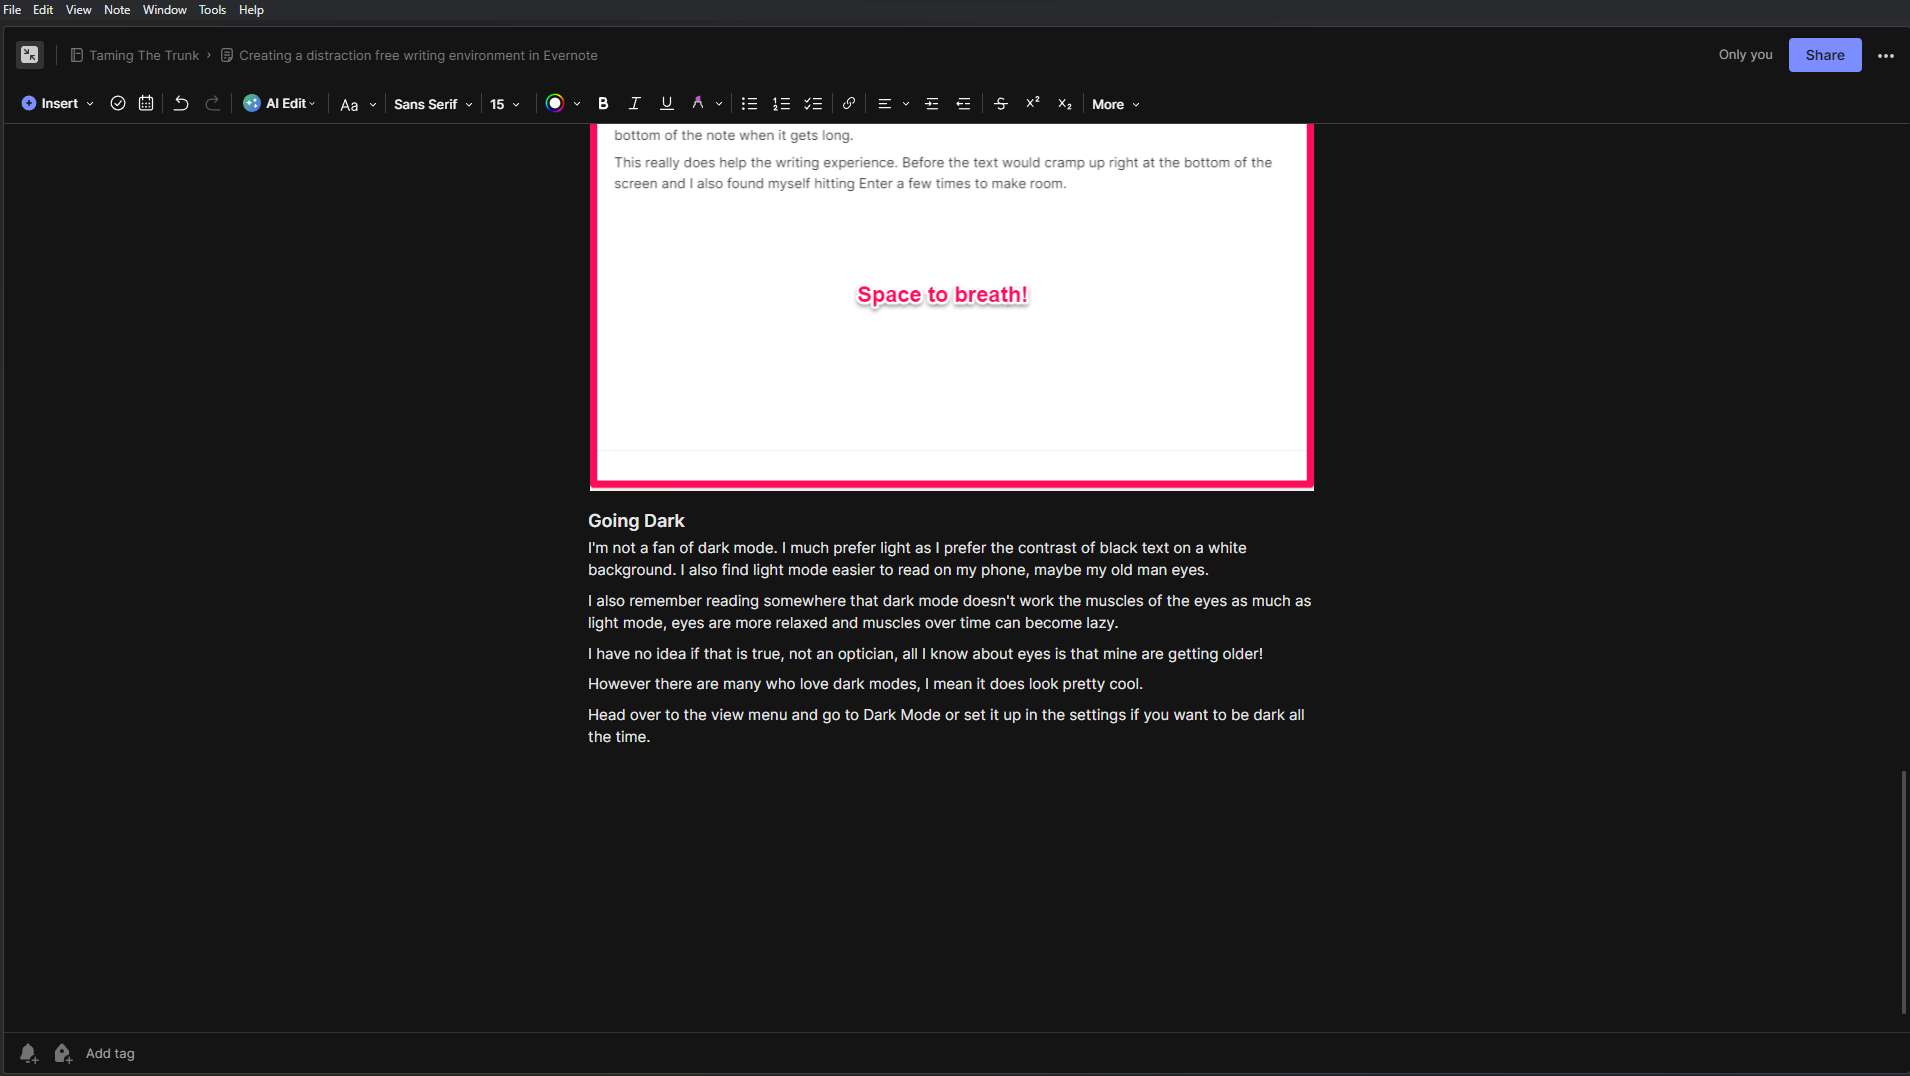Image resolution: width=1910 pixels, height=1076 pixels.
Task: Select the numbered list tool
Action: (x=780, y=103)
